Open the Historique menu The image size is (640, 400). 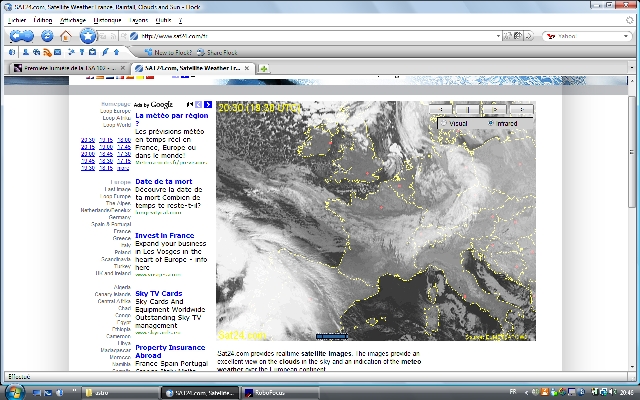[107, 20]
